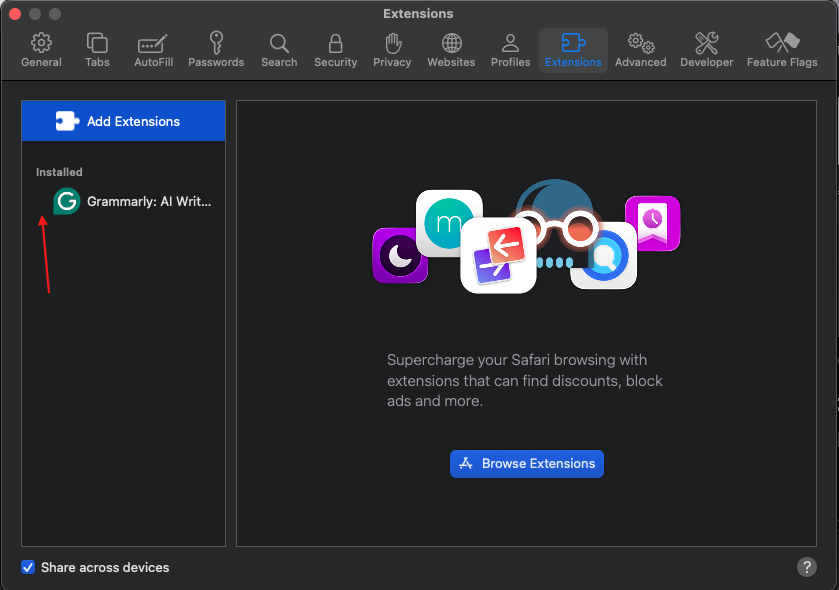Switch to the Tabs preferences icon
This screenshot has height=590, width=839.
pos(97,50)
